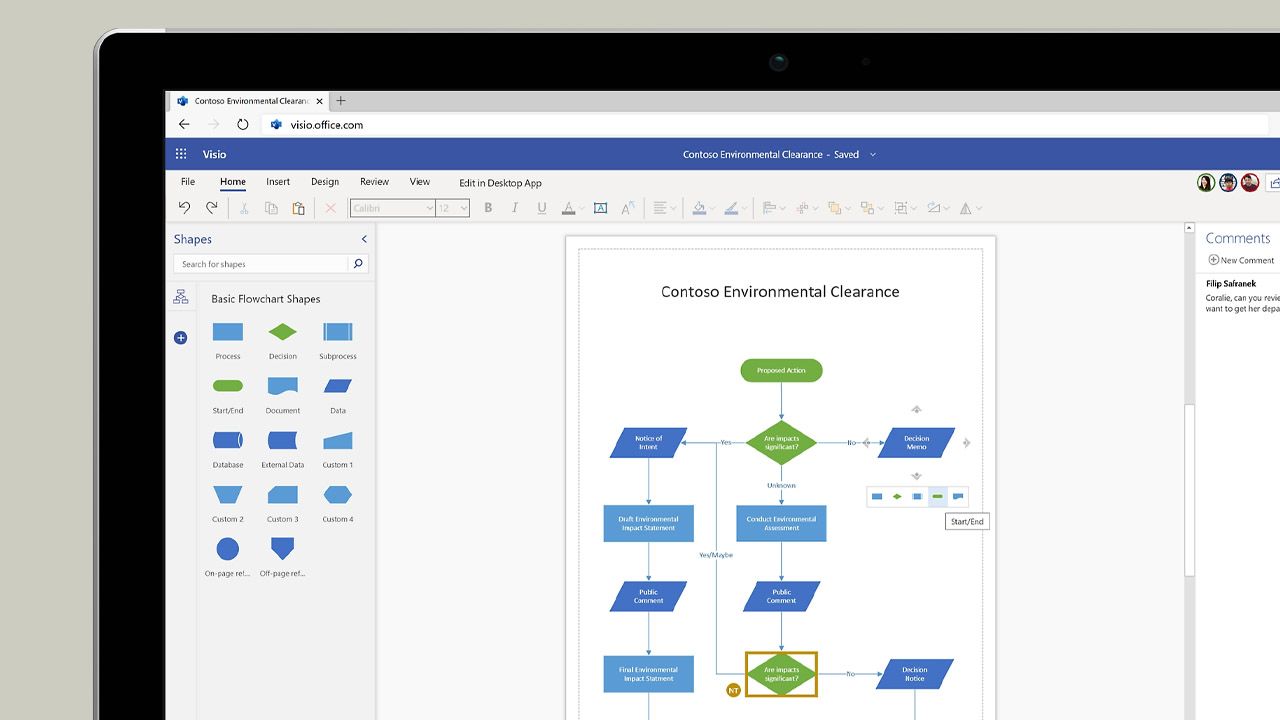Close the Contoso Environmental Clearance browser tab
Screen dimensions: 1280x720
pos(320,101)
